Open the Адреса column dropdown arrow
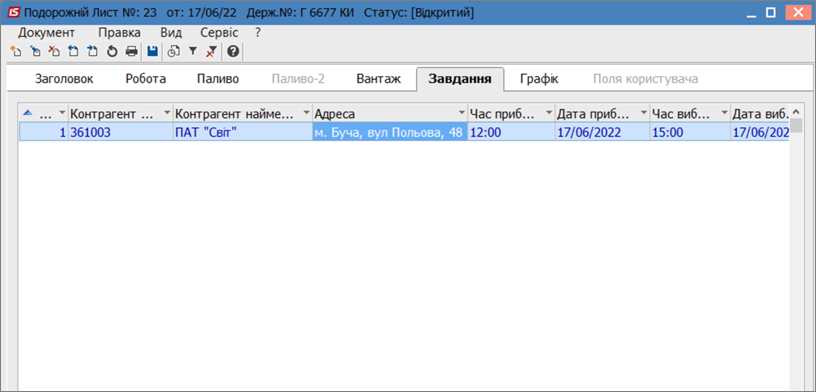The height and width of the screenshot is (392, 816). (462, 113)
